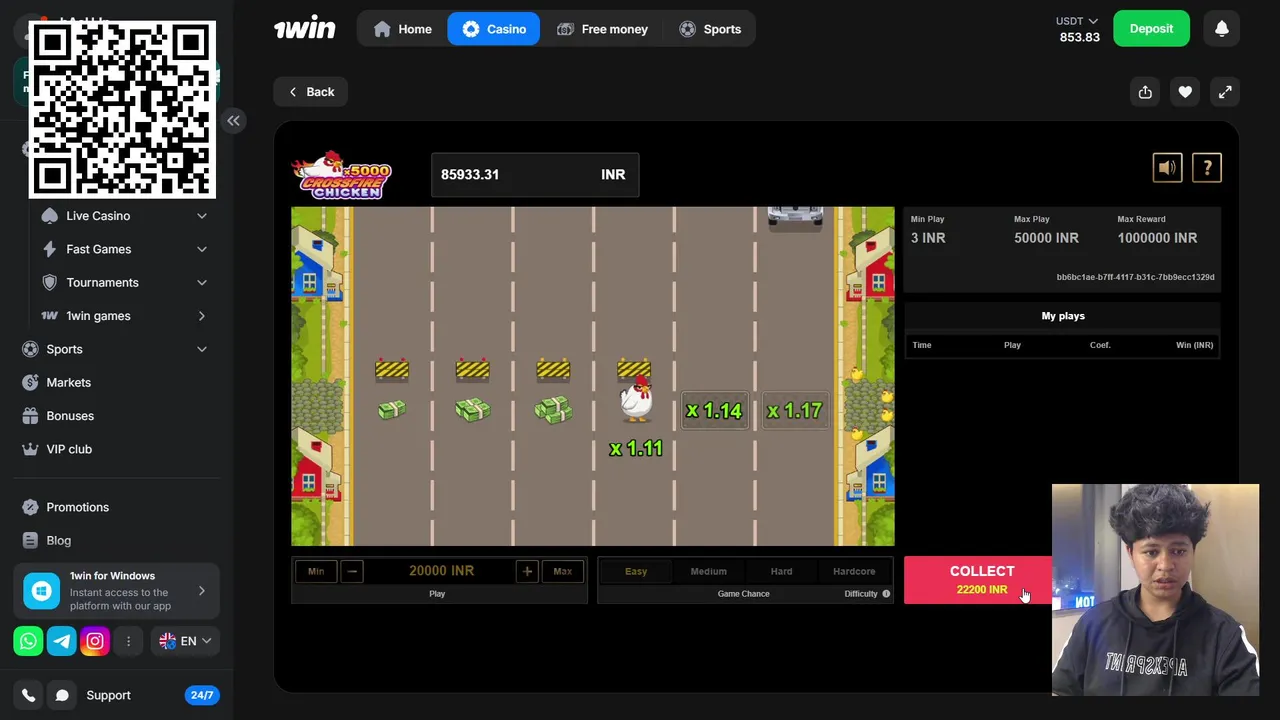Click the 24/7 support badge
1280x720 pixels.
point(202,695)
